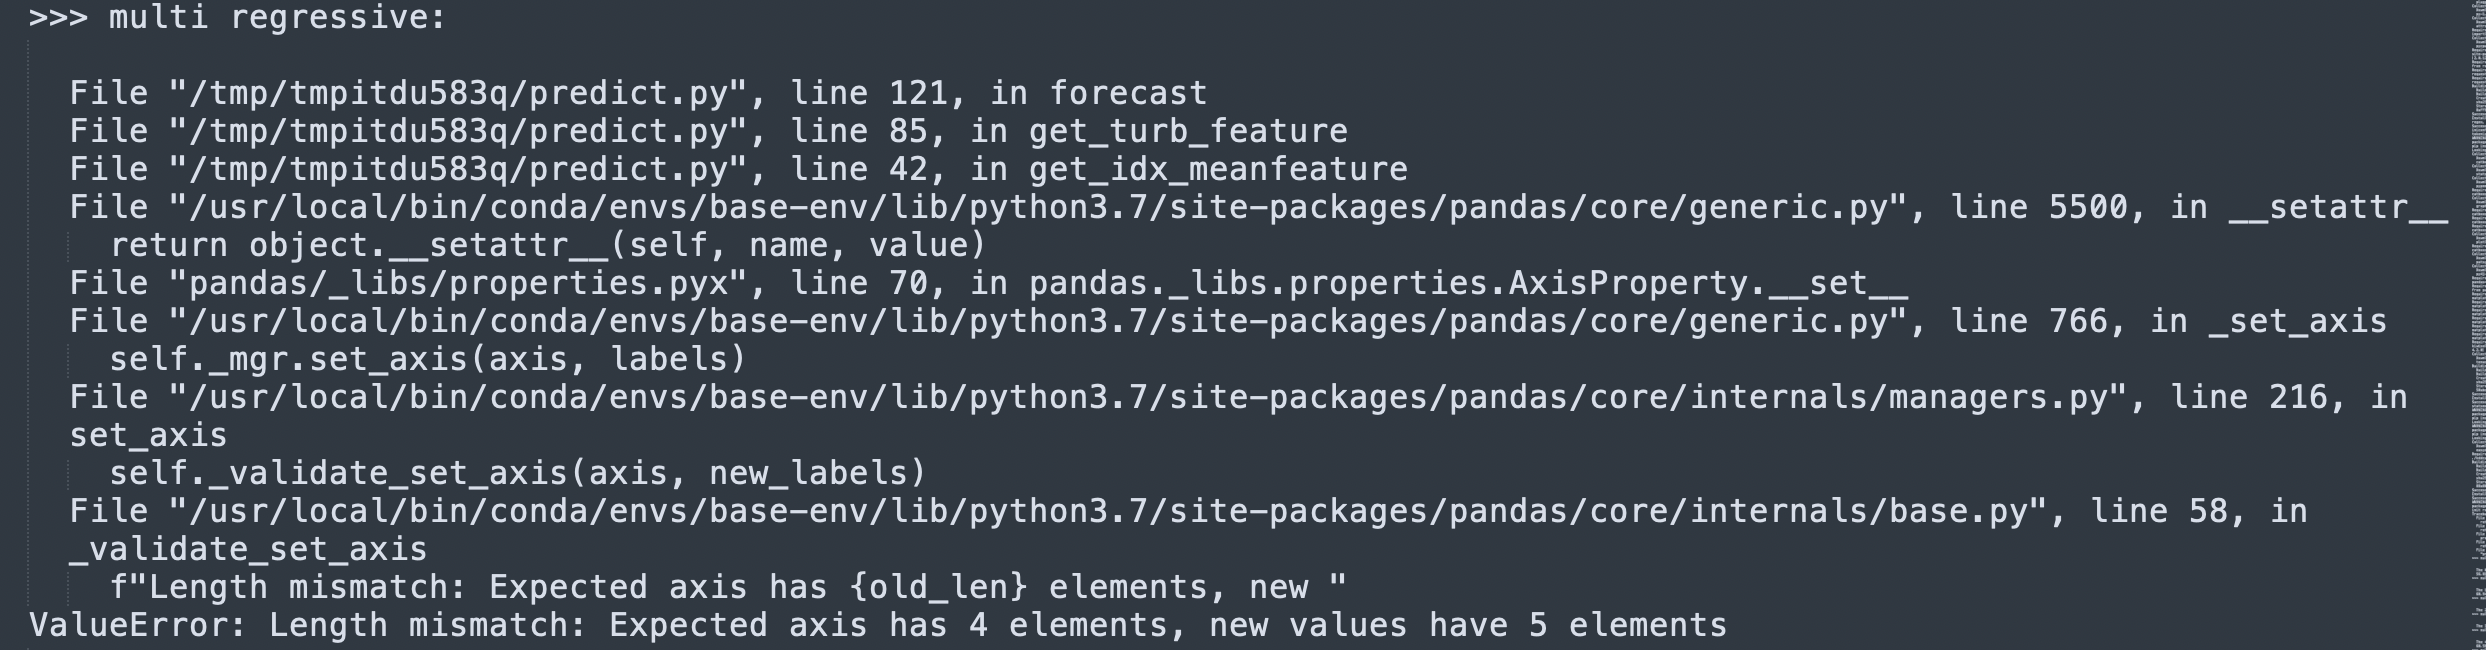Click the 'get_idx_meanfeature' function name
Image resolution: width=2486 pixels, height=650 pixels.
[1218, 169]
